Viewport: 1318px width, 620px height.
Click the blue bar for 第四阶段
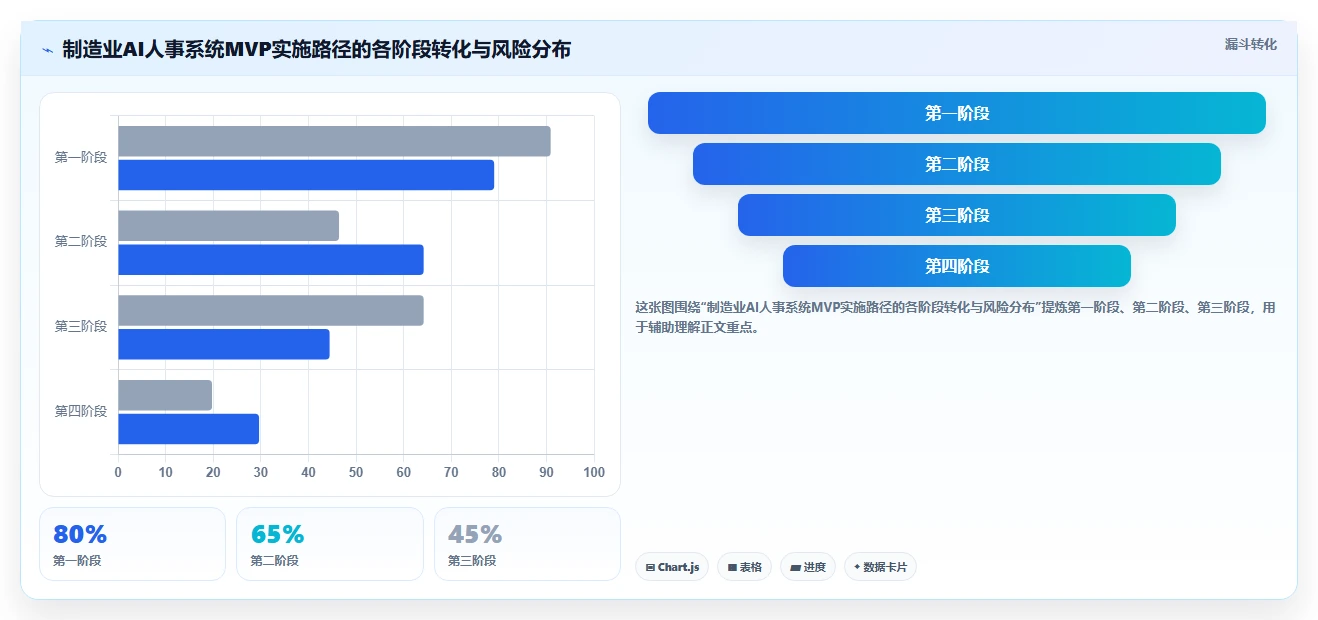pyautogui.click(x=188, y=429)
